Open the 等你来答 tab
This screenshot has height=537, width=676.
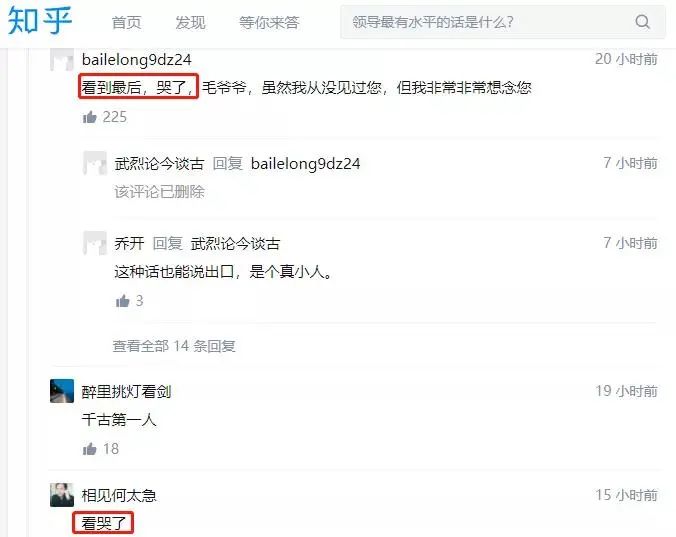point(269,22)
